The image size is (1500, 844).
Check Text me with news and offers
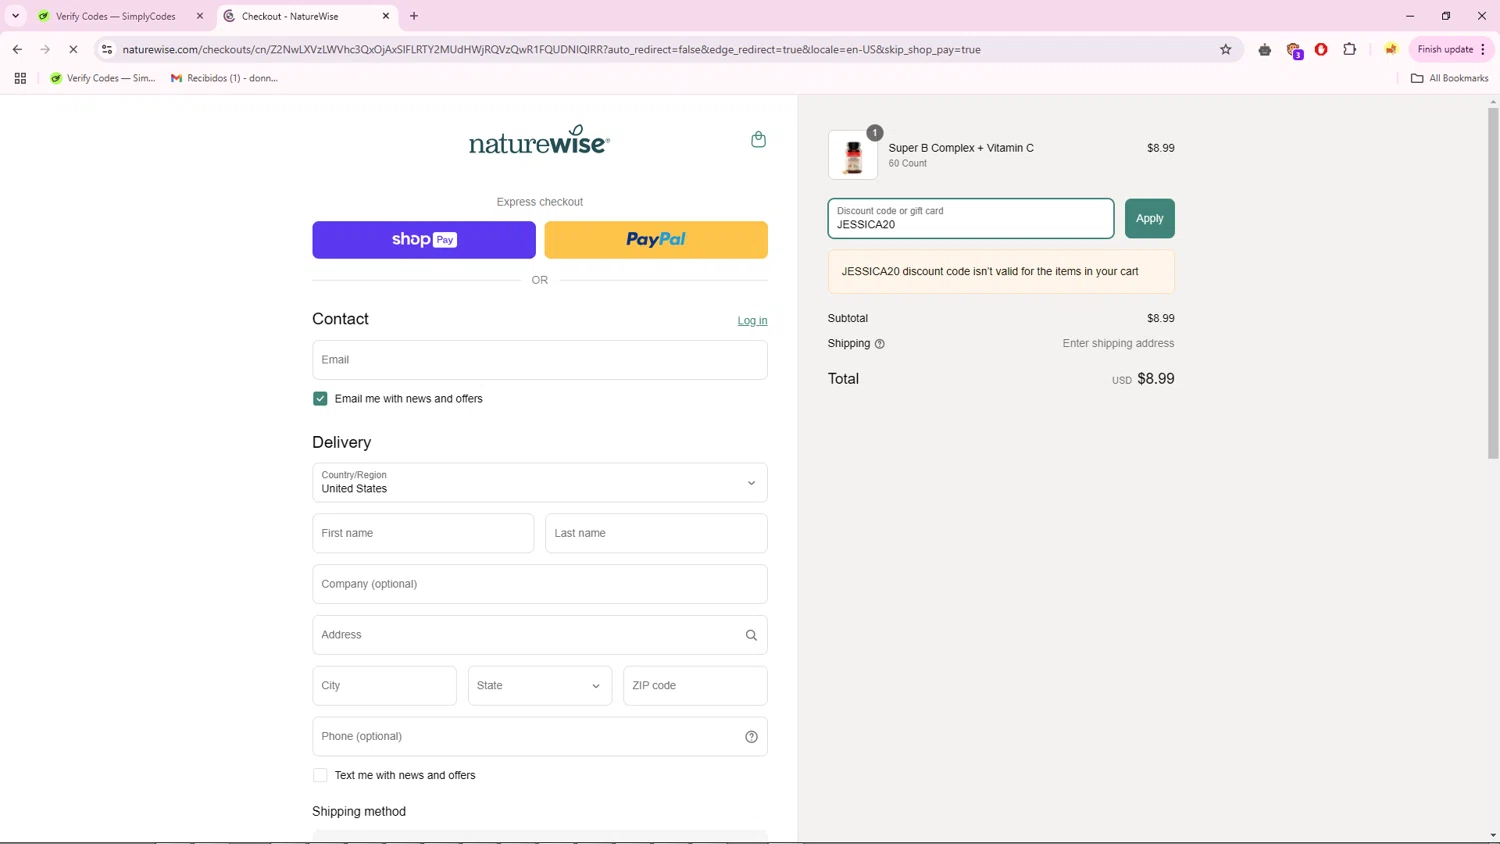click(320, 776)
